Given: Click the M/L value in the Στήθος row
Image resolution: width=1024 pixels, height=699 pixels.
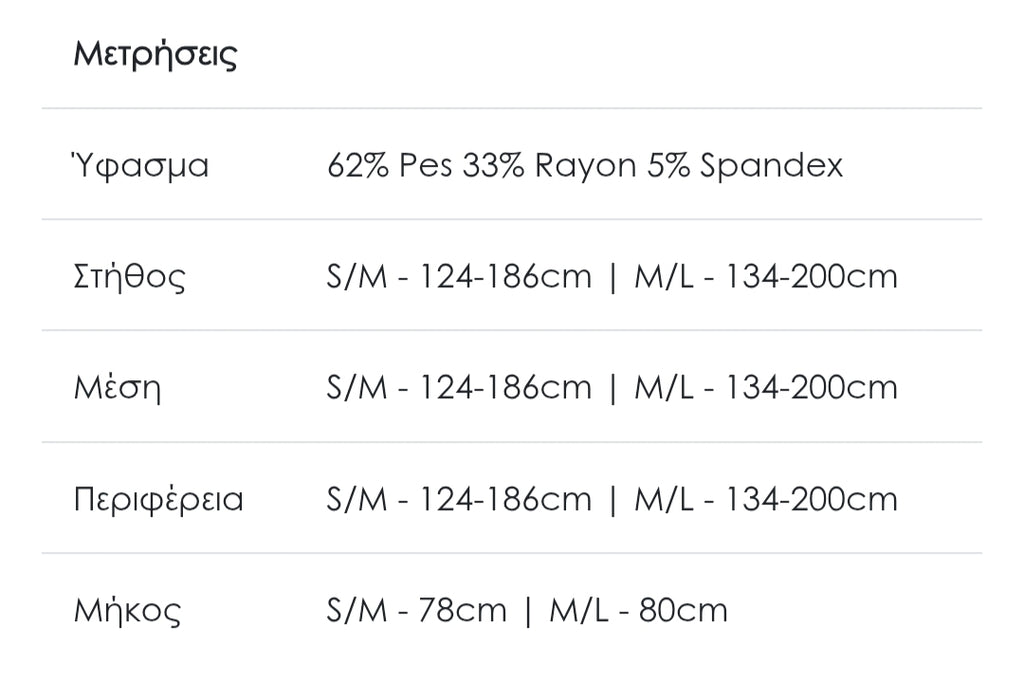Looking at the screenshot, I should point(766,276).
